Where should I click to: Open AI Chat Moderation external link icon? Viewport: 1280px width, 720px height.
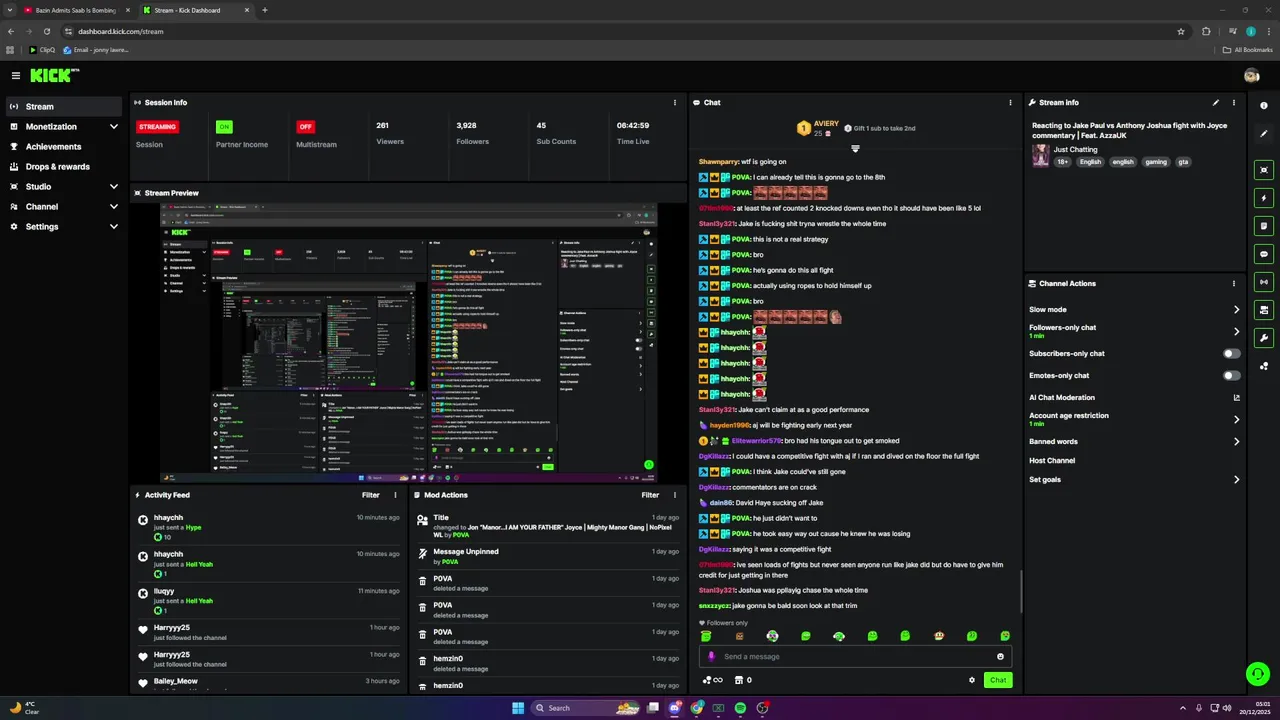tap(1236, 397)
